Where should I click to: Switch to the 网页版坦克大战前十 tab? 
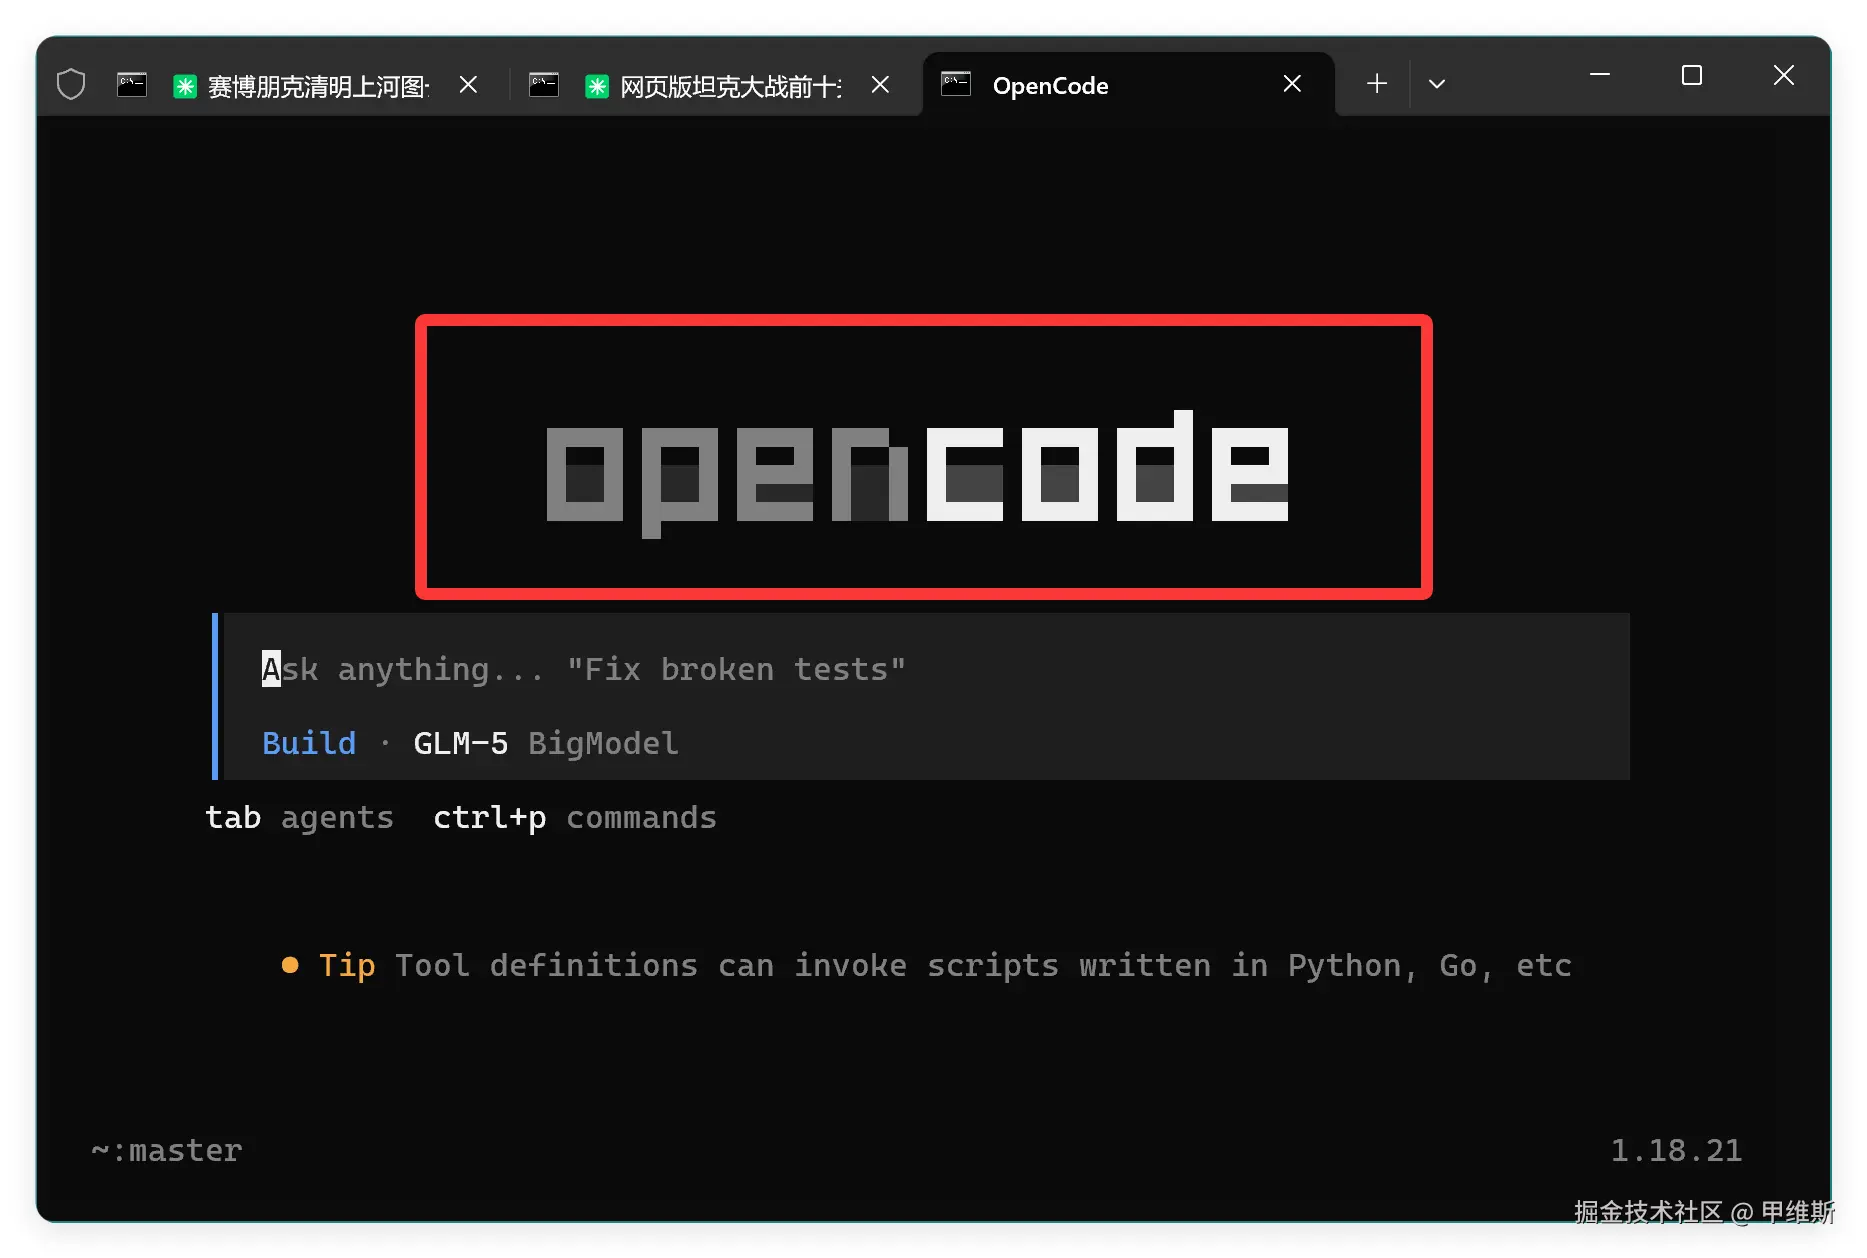(x=714, y=85)
